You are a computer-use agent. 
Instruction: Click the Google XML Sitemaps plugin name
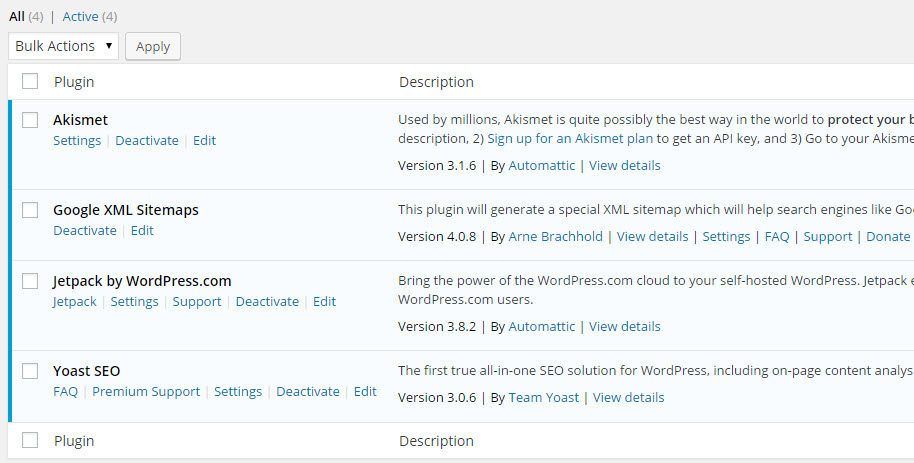point(126,210)
